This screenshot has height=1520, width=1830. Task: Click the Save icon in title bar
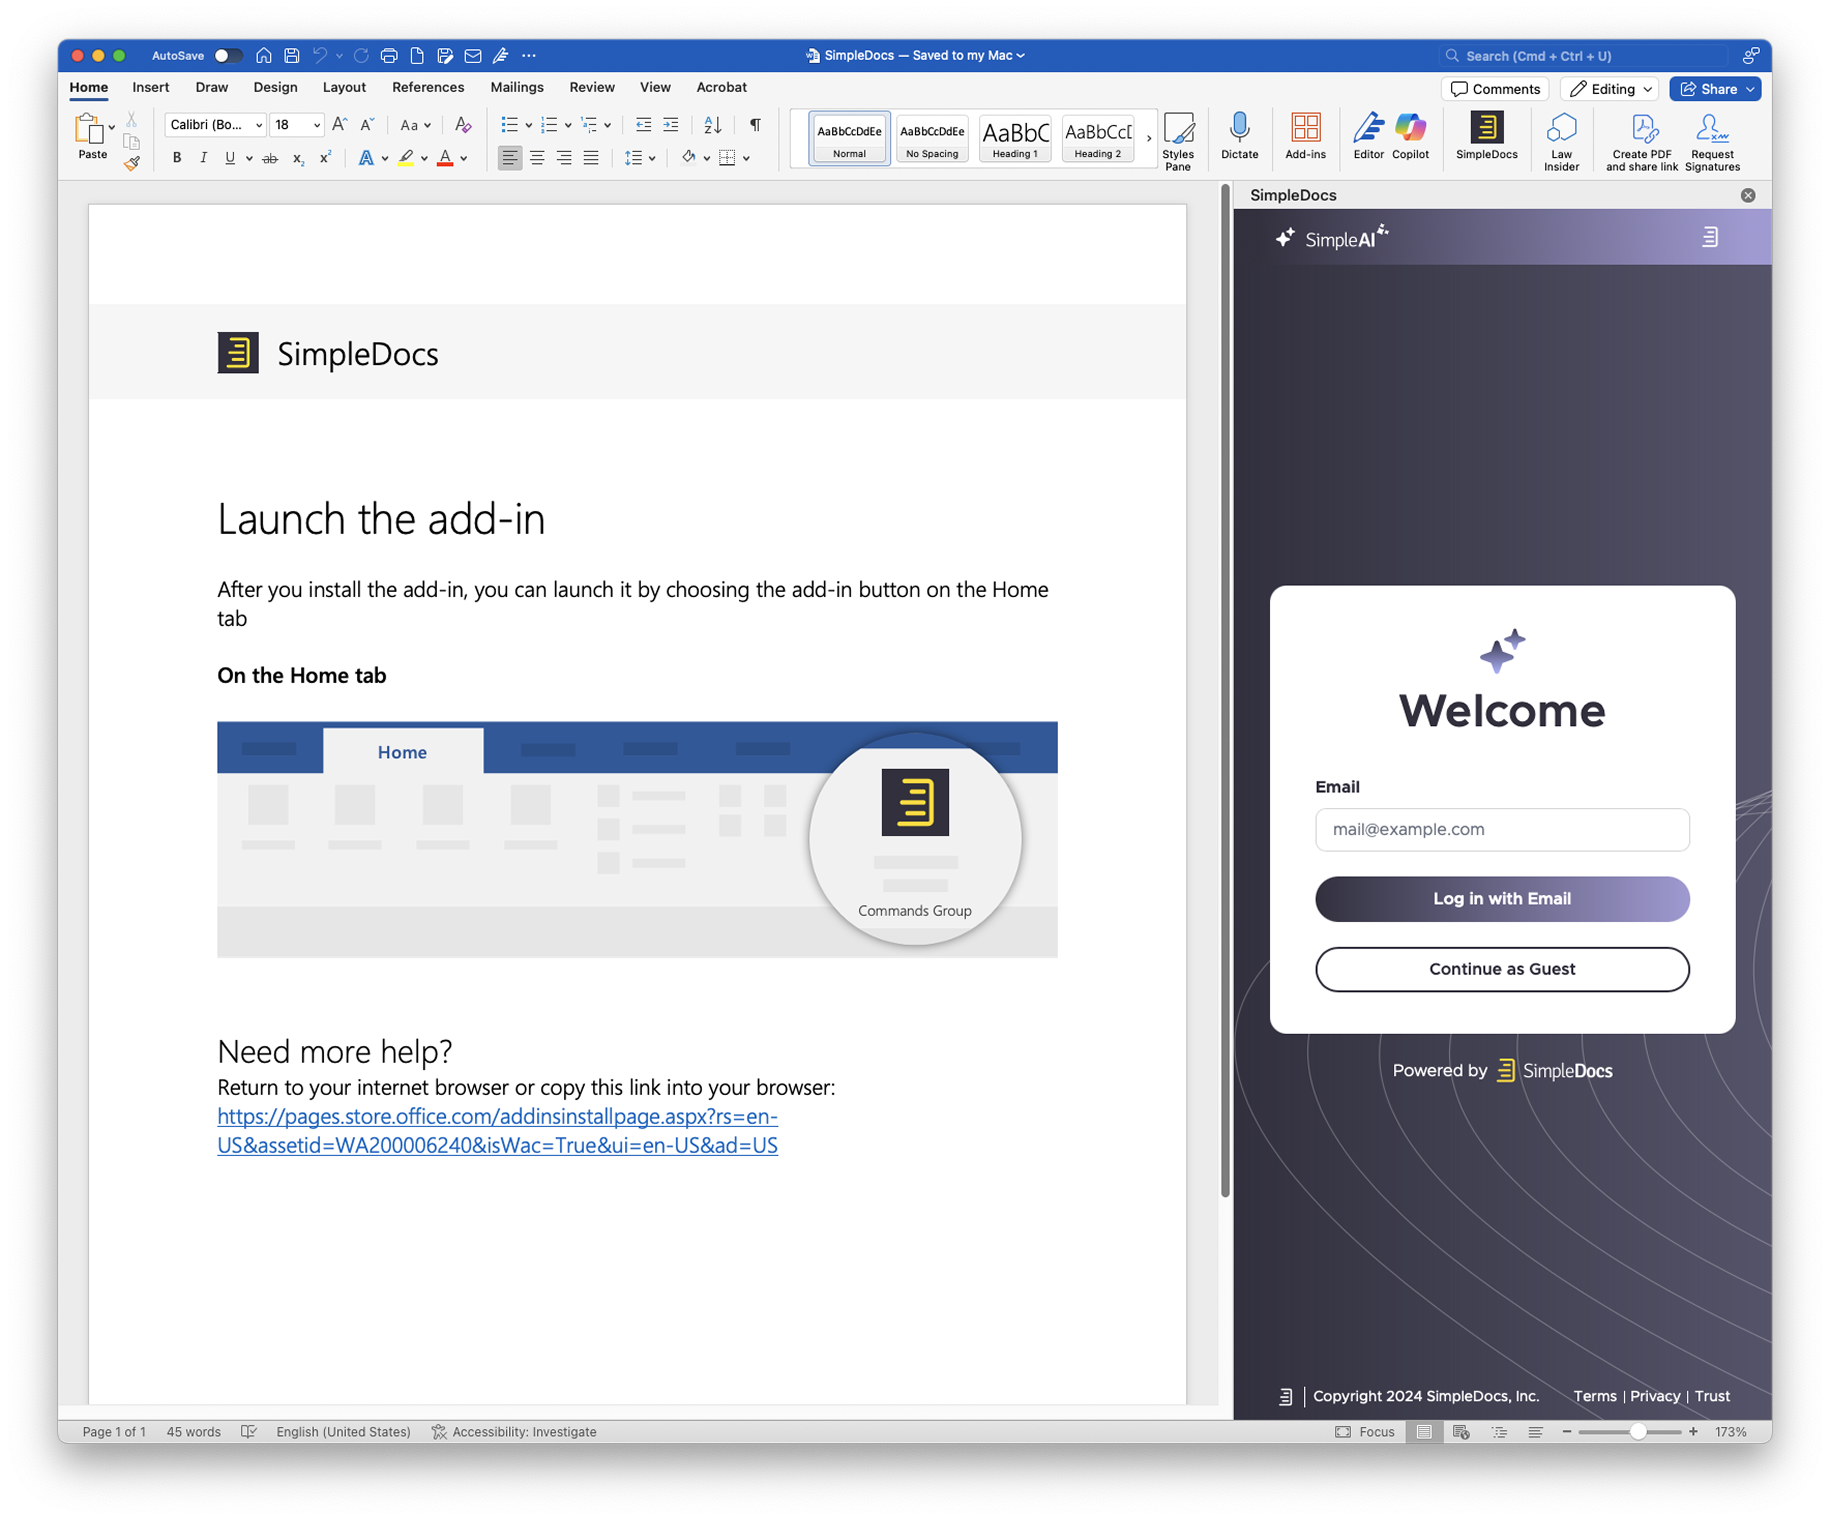point(292,56)
